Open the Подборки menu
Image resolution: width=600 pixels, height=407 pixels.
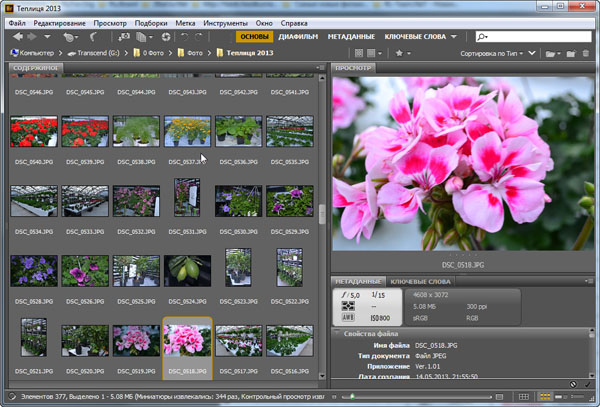tap(151, 23)
